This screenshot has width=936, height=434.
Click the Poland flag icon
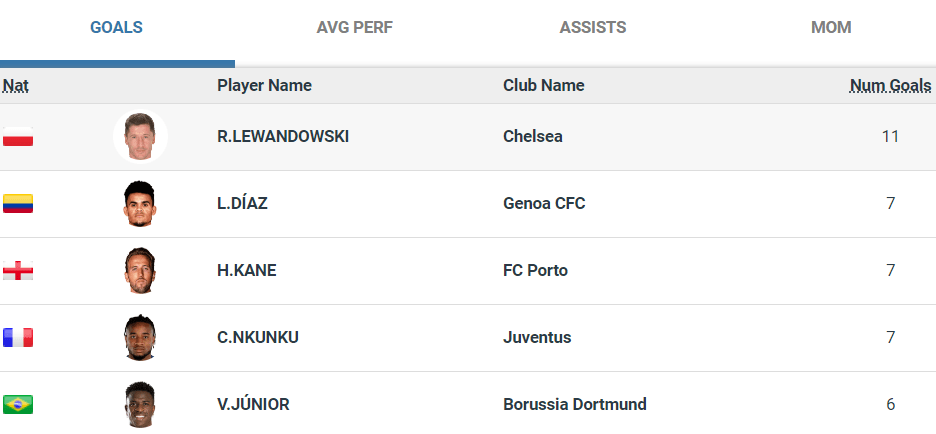pyautogui.click(x=18, y=137)
